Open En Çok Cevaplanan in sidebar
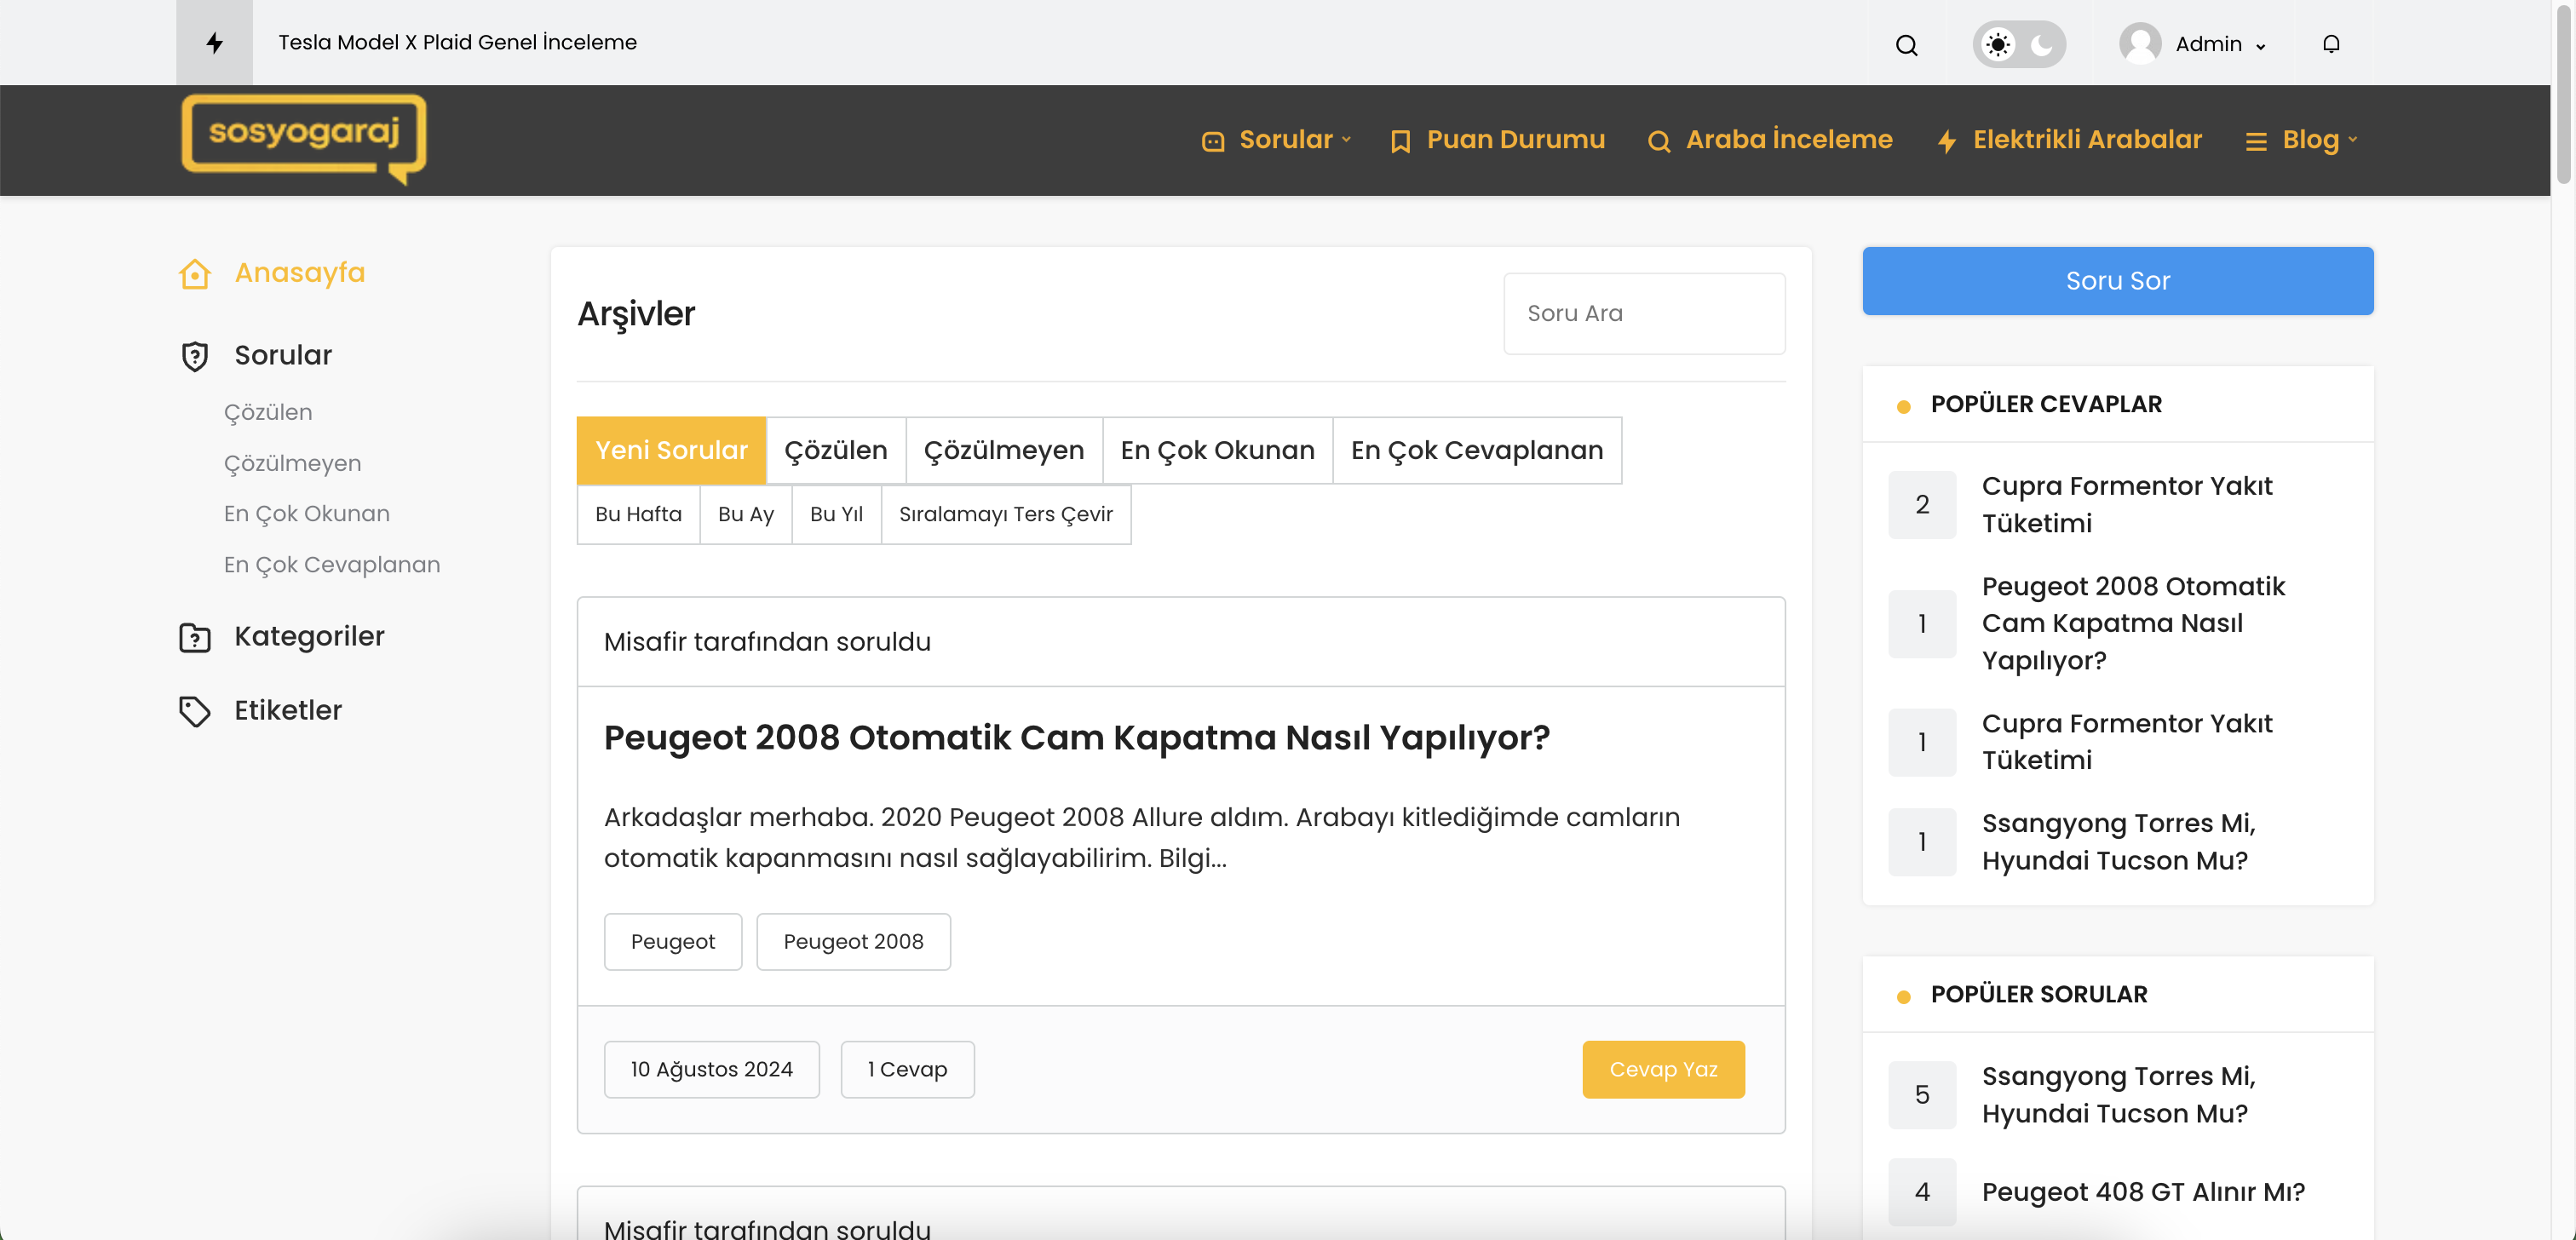 click(x=332, y=564)
